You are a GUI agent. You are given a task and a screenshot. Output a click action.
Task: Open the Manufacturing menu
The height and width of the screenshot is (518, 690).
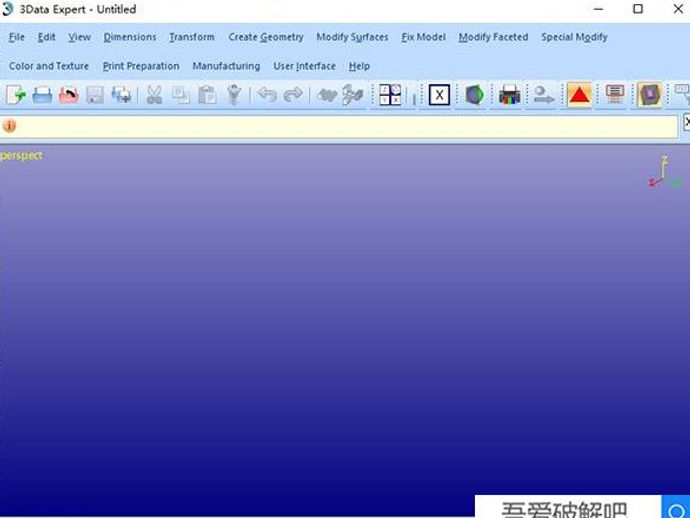(x=226, y=66)
